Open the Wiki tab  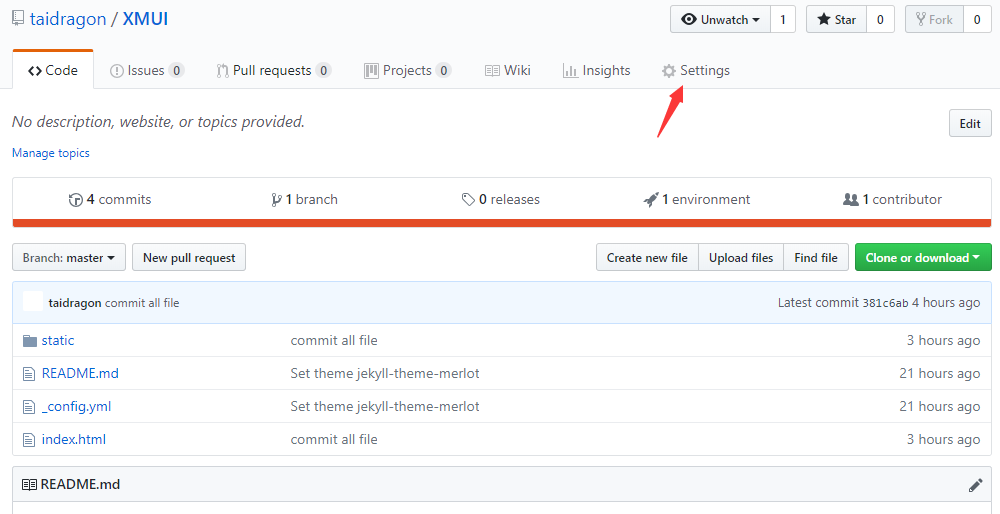click(508, 70)
